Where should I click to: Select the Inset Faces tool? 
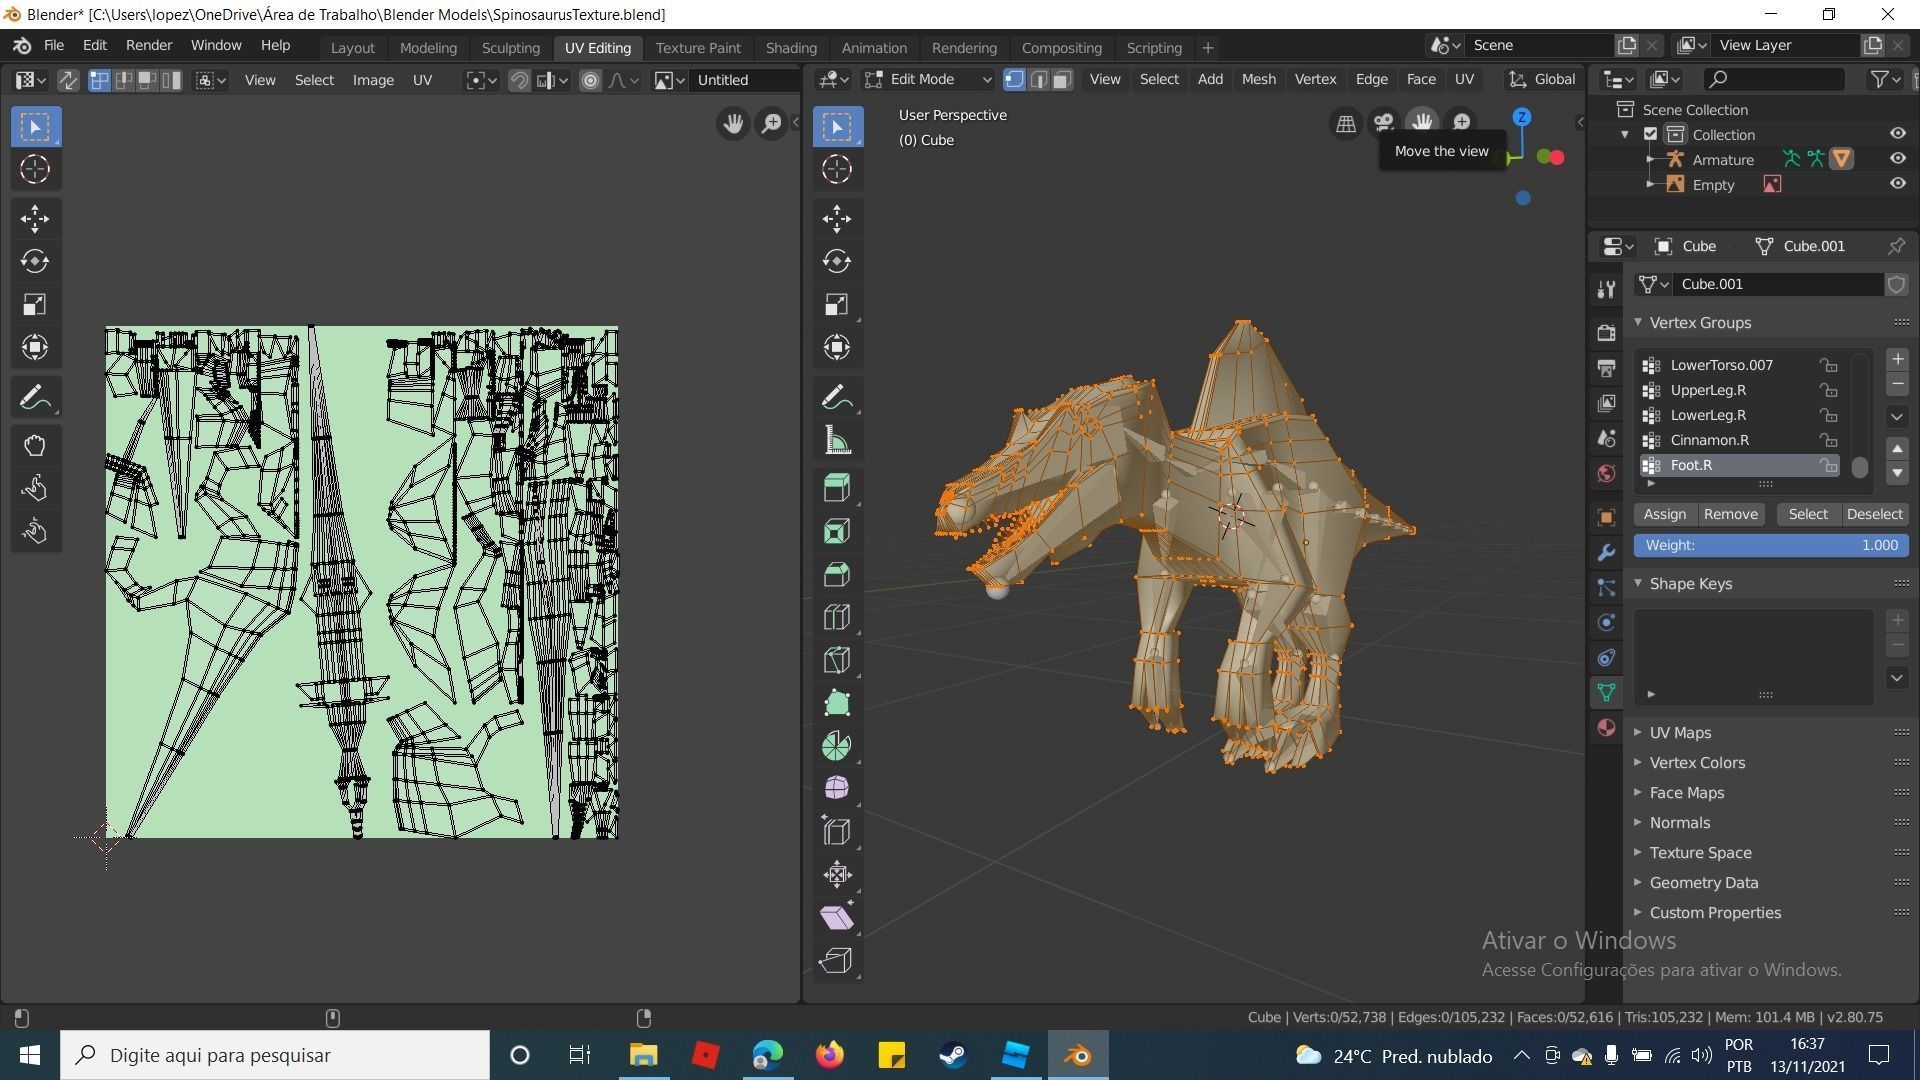coord(837,531)
